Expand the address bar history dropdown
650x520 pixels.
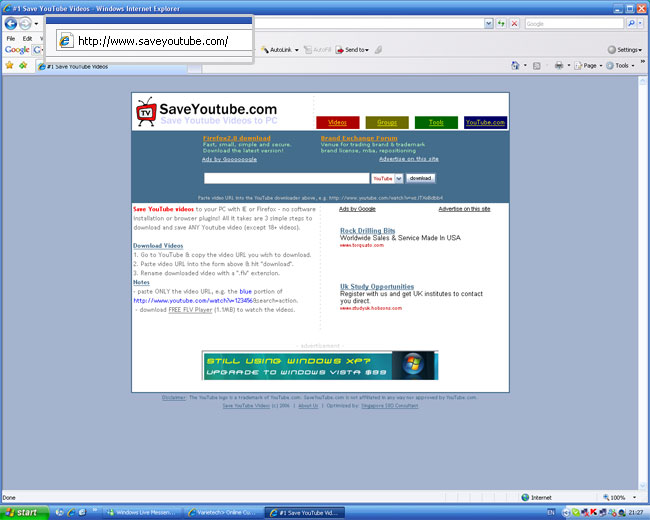[489, 24]
